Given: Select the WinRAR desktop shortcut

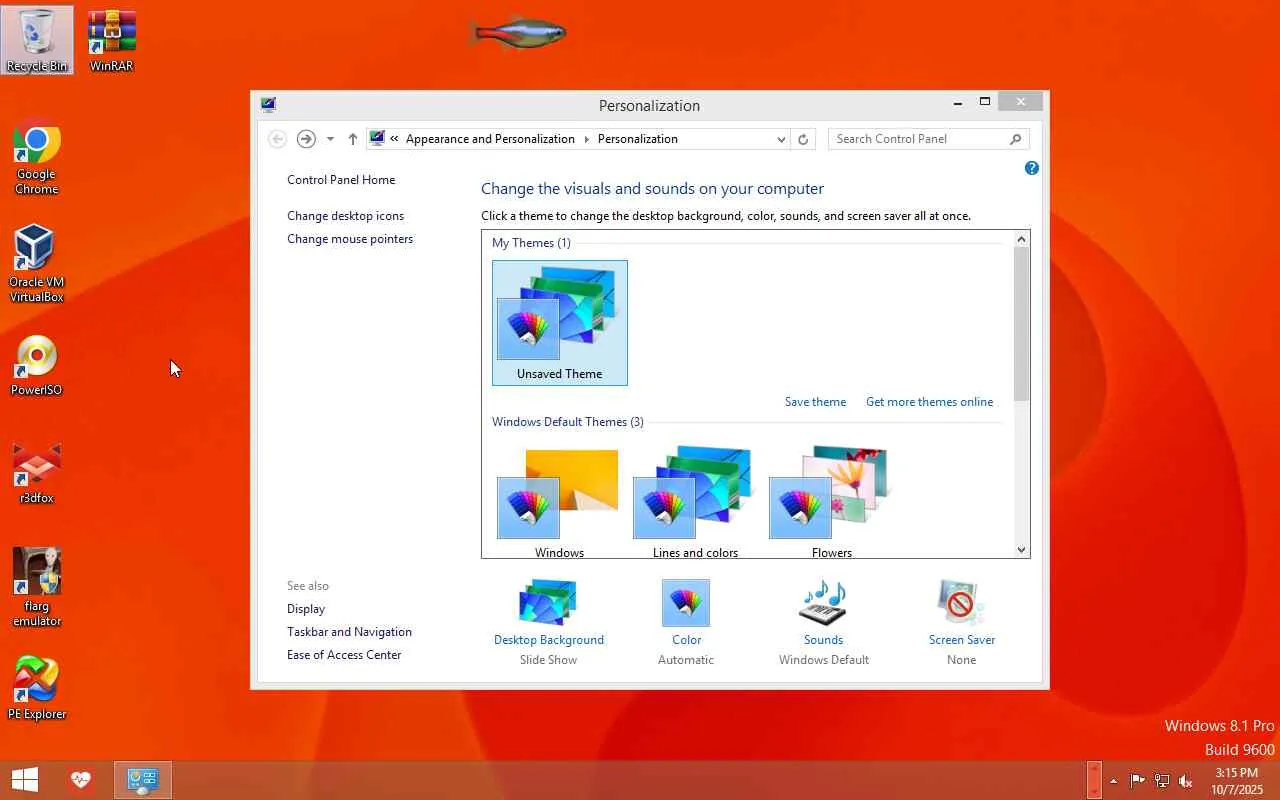Looking at the screenshot, I should coord(111,40).
